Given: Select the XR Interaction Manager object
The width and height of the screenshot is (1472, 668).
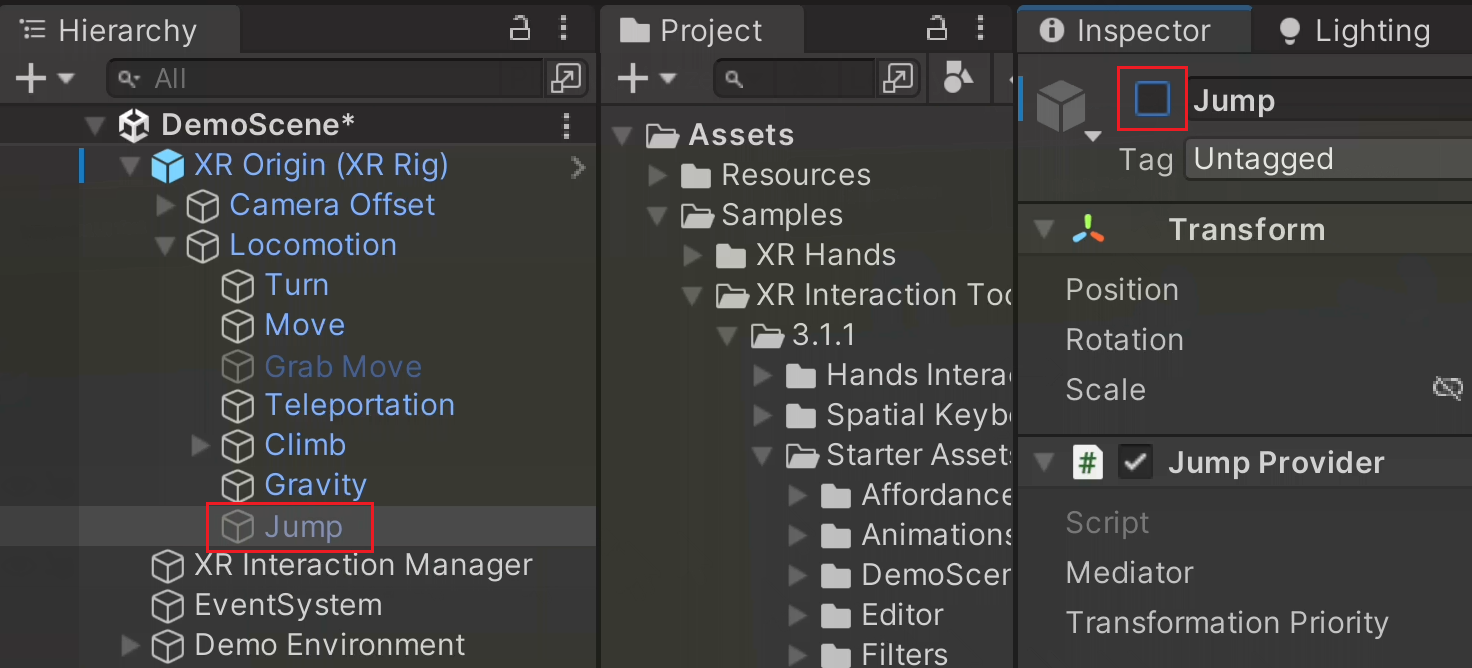Looking at the screenshot, I should [x=362, y=565].
